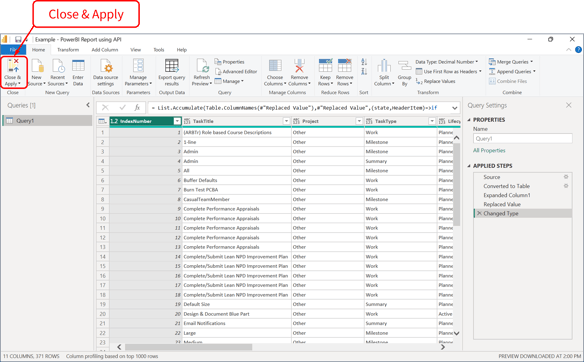Click Replace Values in the ribbon
The image size is (584, 362).
[x=435, y=81]
